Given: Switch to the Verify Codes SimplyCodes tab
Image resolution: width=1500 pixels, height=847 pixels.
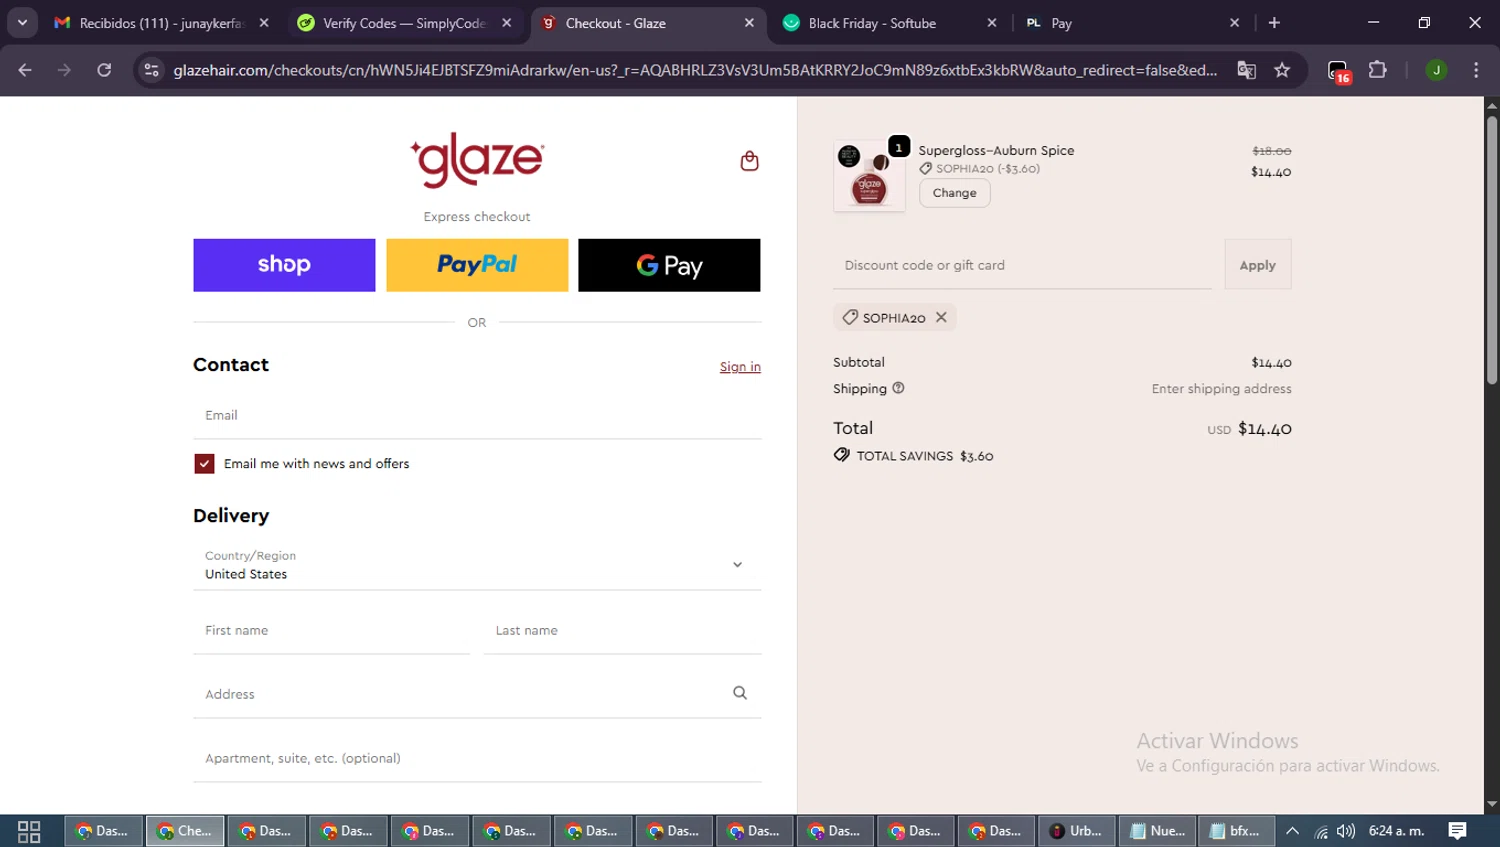Looking at the screenshot, I should pyautogui.click(x=404, y=23).
